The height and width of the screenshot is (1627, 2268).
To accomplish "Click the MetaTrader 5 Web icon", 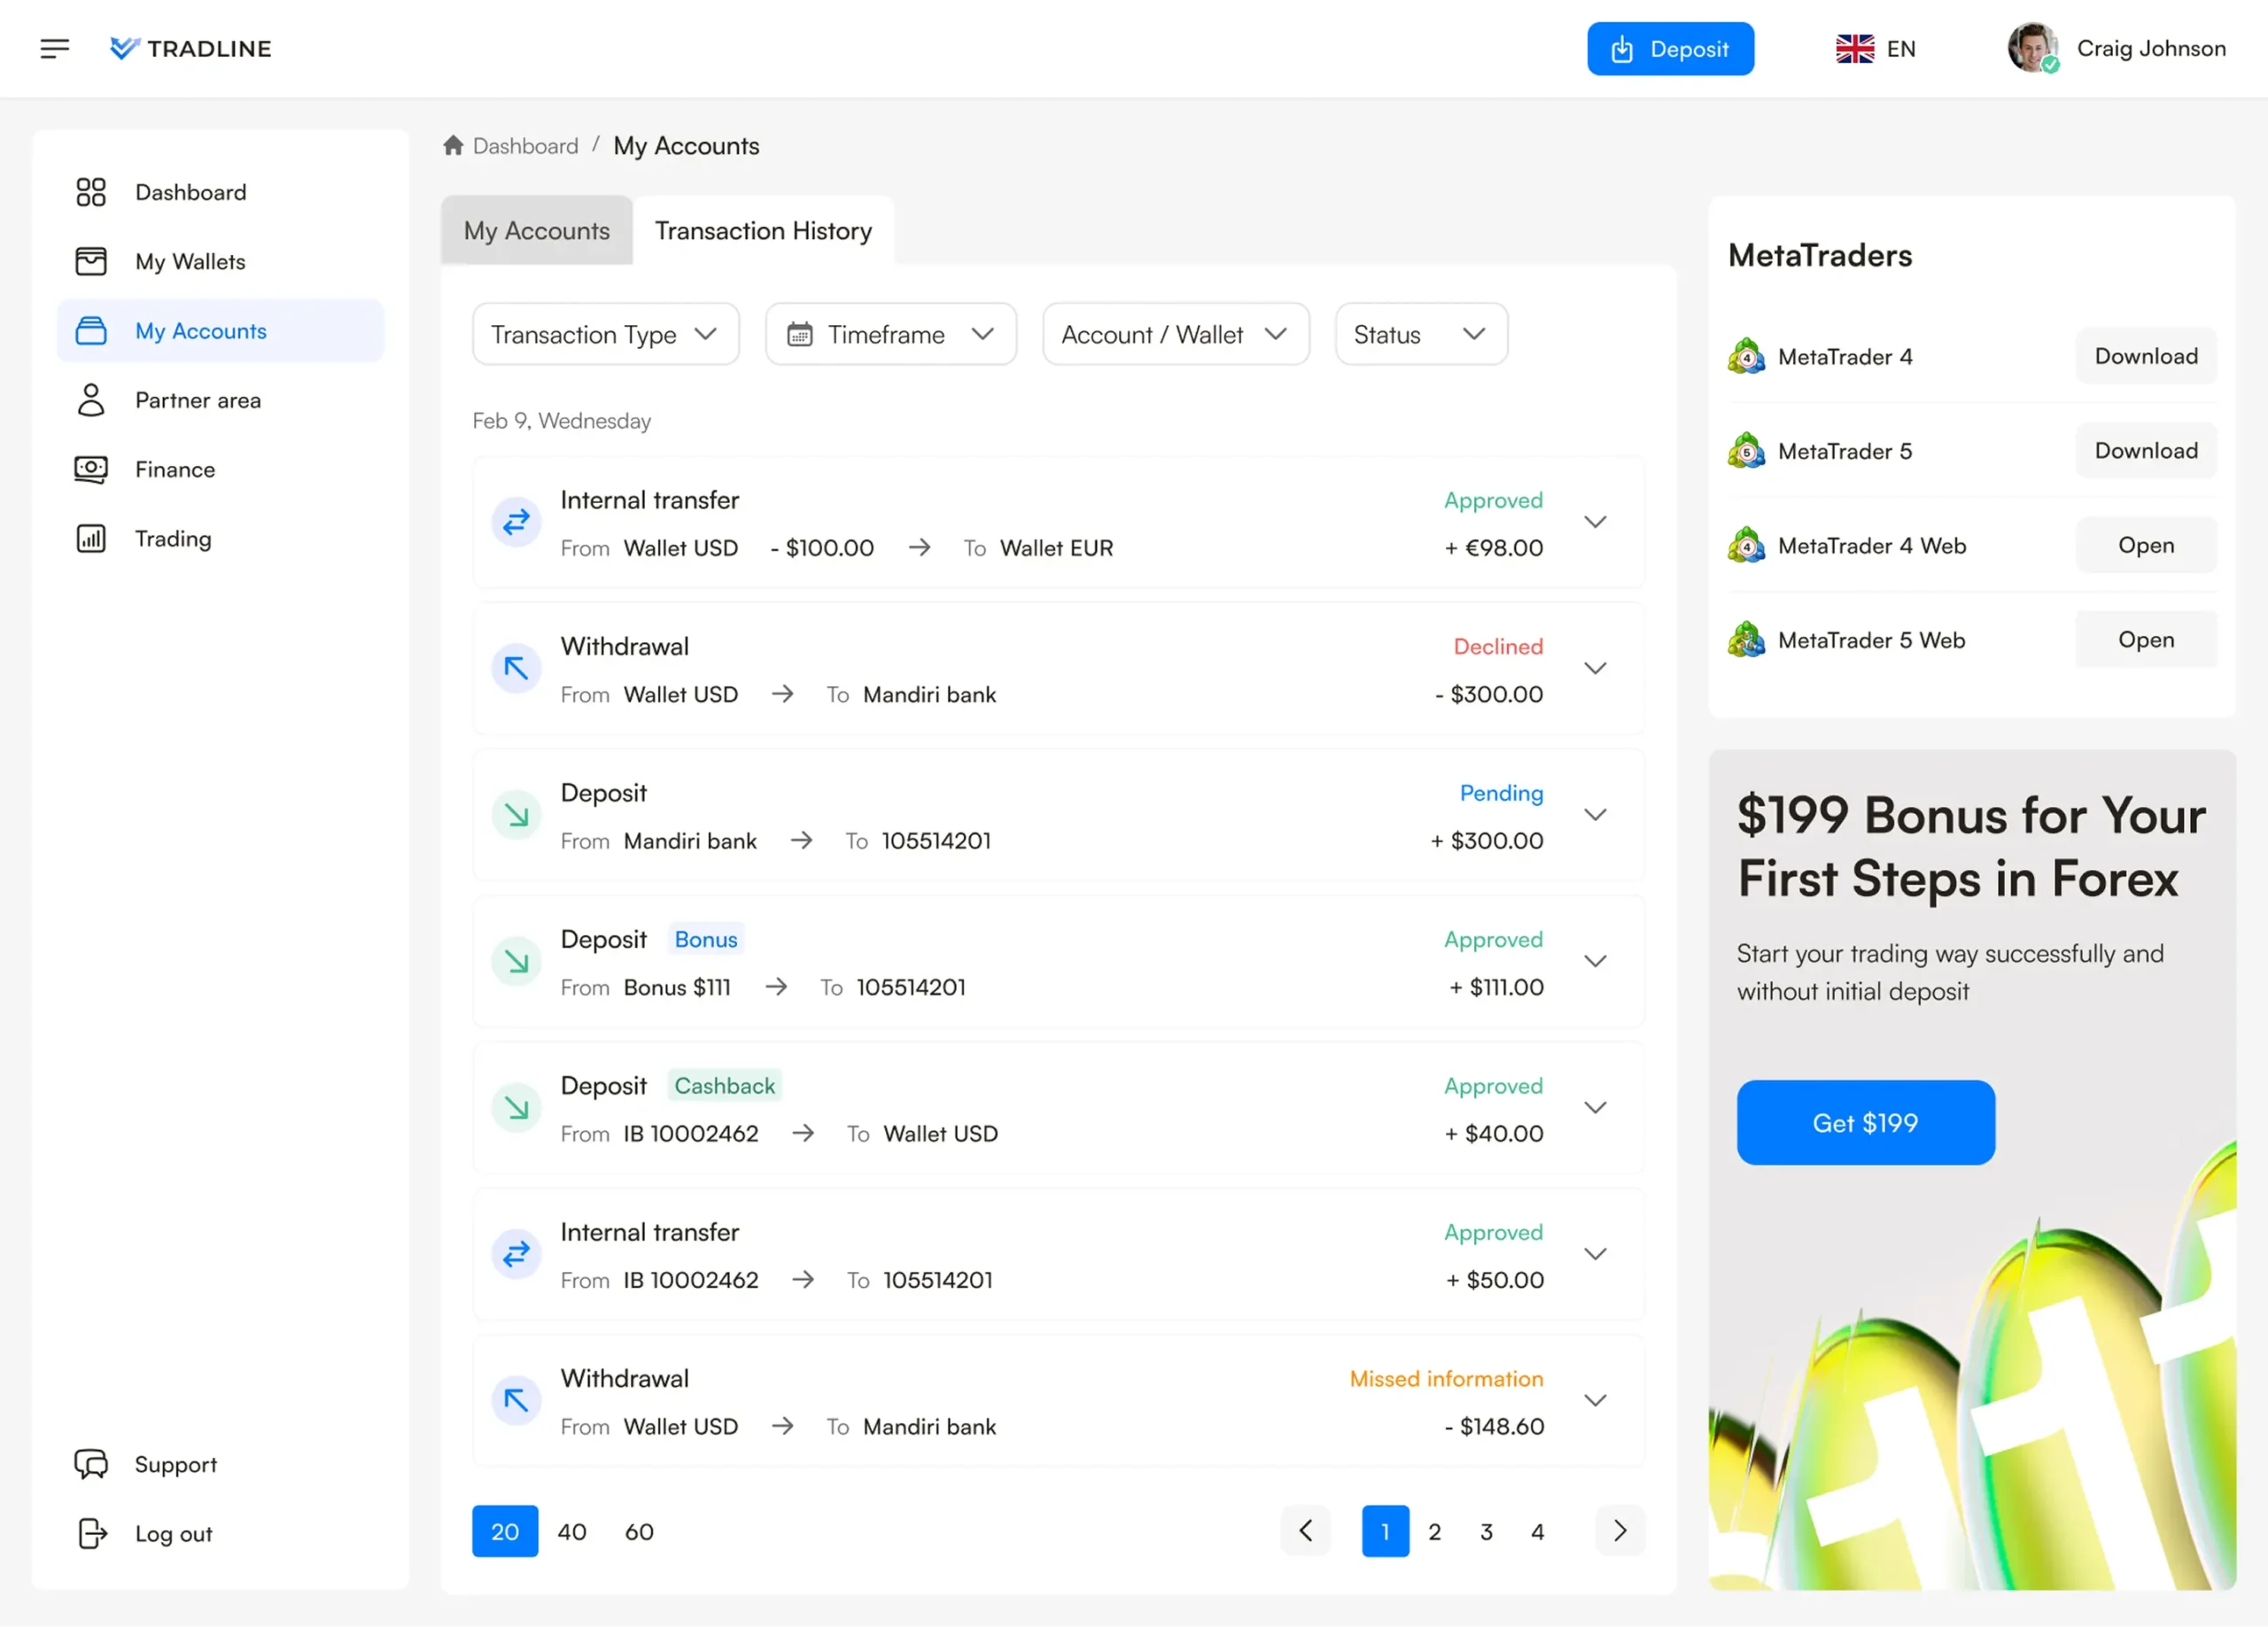I will 1746,640.
